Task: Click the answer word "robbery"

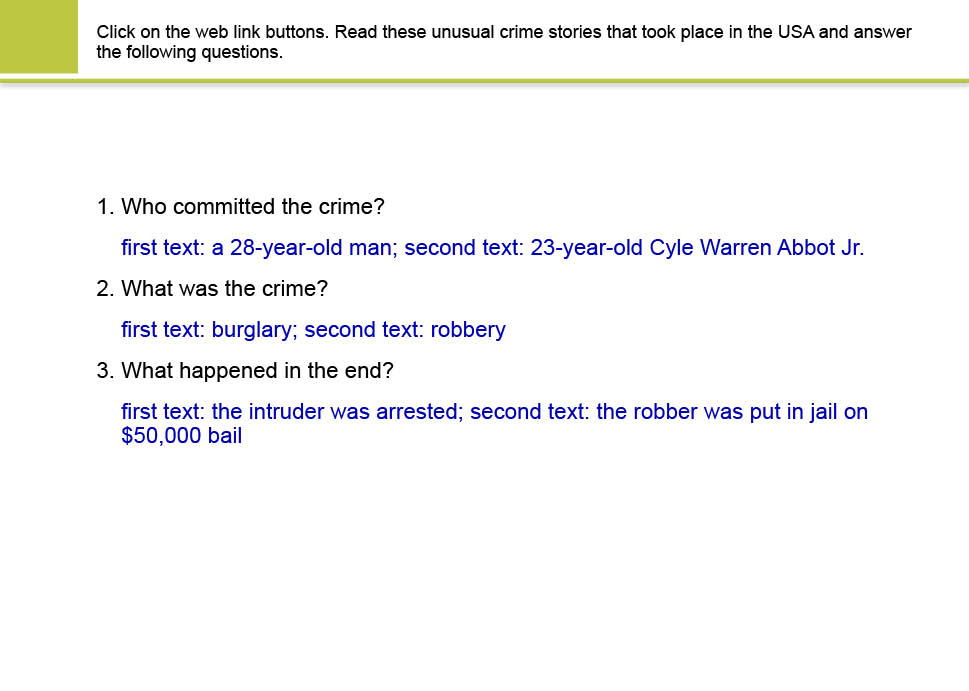Action: tap(468, 330)
